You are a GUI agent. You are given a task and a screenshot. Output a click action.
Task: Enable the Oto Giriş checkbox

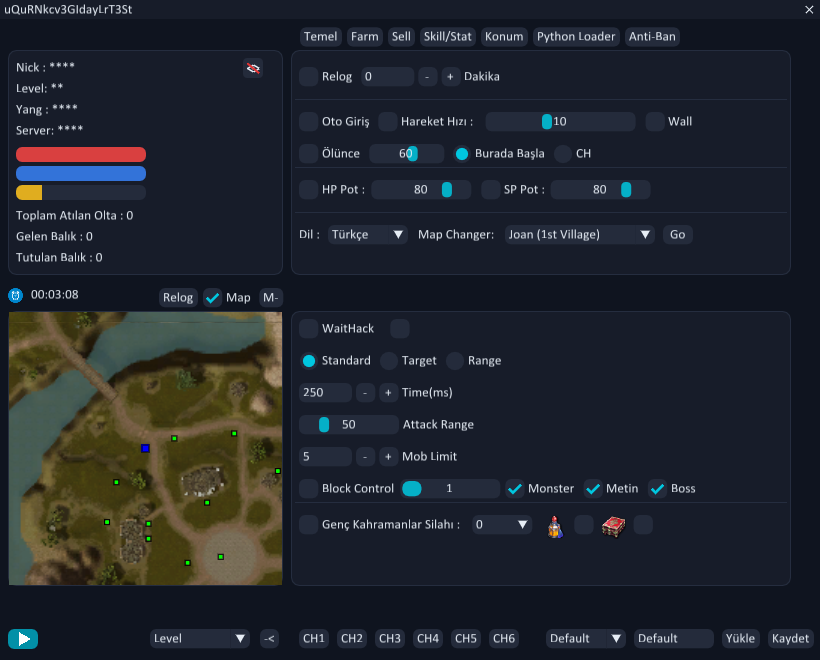click(x=309, y=122)
